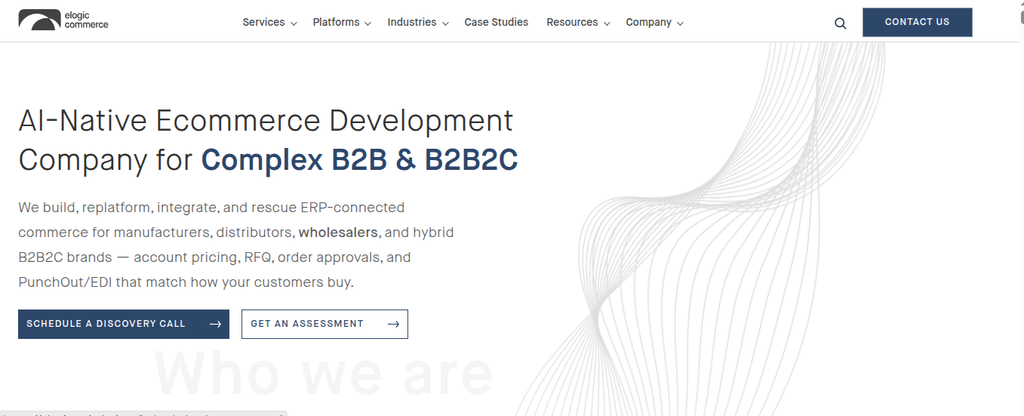Expand the Industries dropdown chevron
The width and height of the screenshot is (1024, 416).
(x=445, y=24)
